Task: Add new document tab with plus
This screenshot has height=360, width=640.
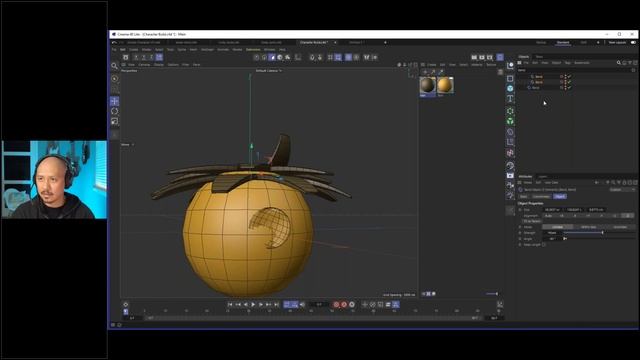Action: point(385,42)
